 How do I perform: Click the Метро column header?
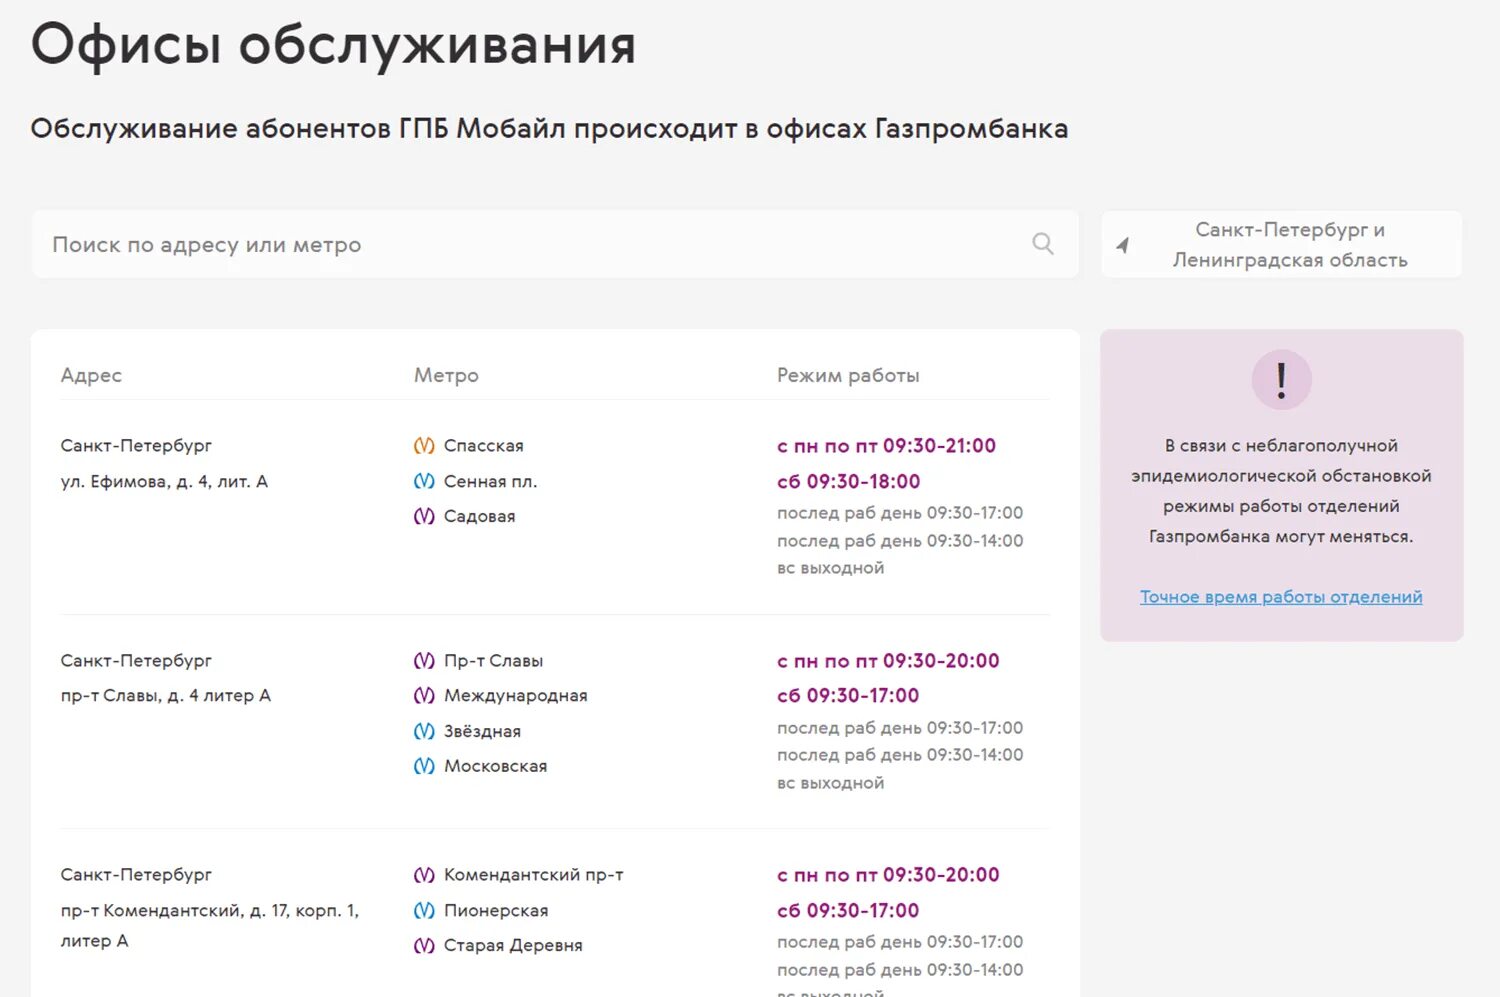(446, 375)
